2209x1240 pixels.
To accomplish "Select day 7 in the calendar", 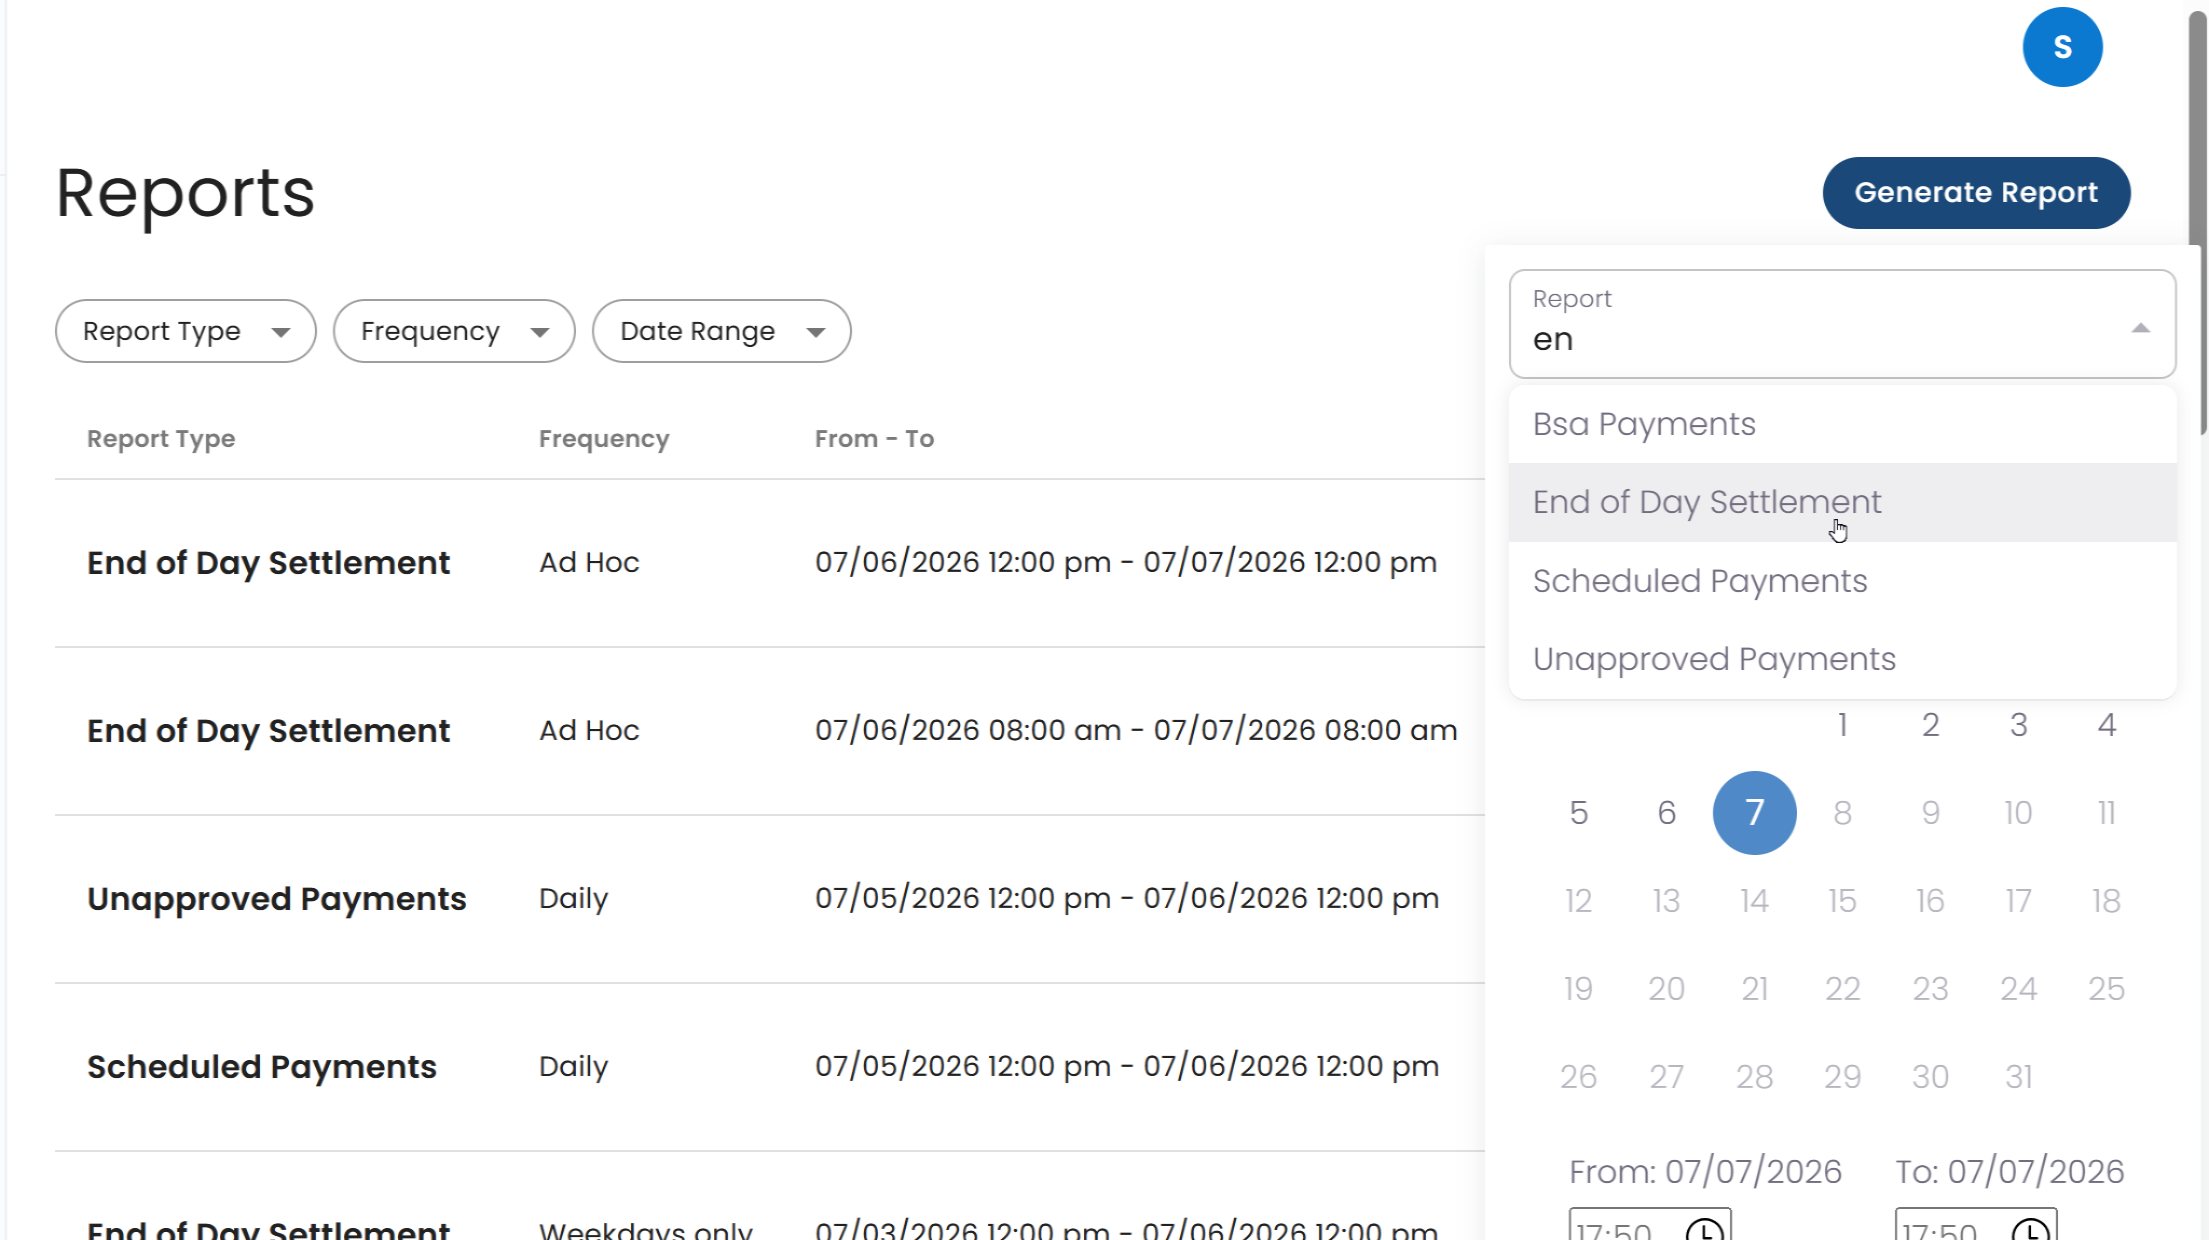I will point(1754,812).
